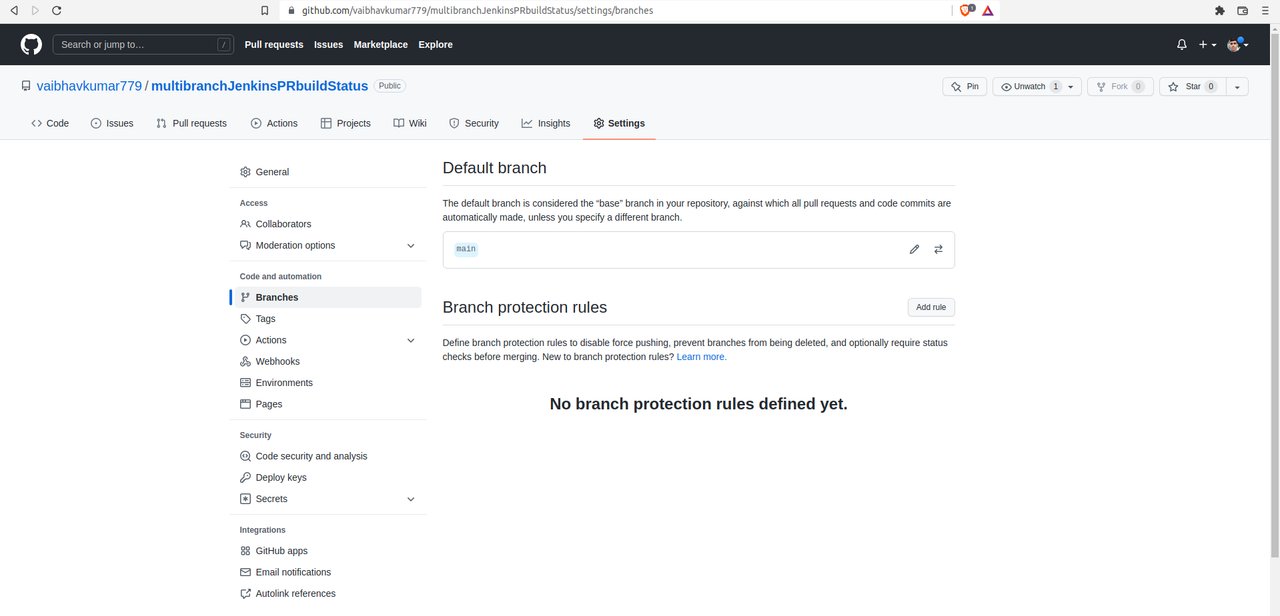Switch to the Insights tab

[x=545, y=123]
